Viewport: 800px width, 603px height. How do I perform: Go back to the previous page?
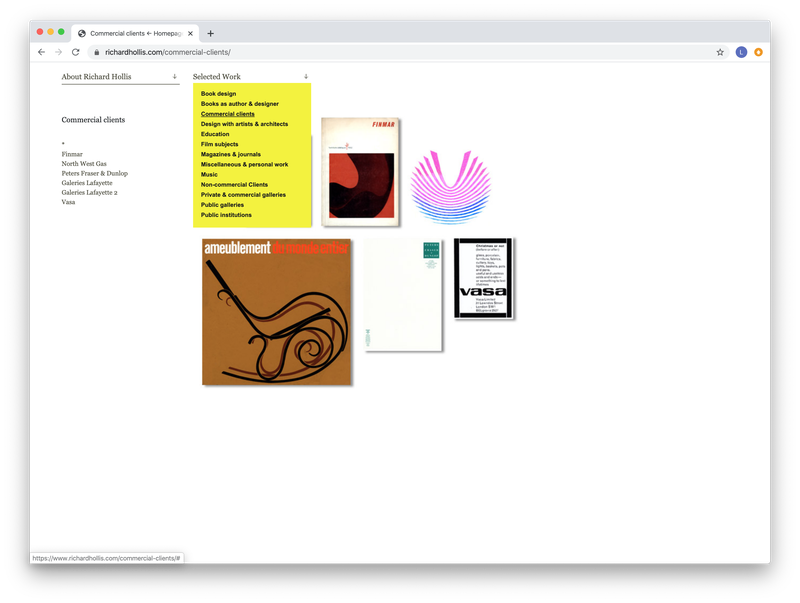(41, 52)
